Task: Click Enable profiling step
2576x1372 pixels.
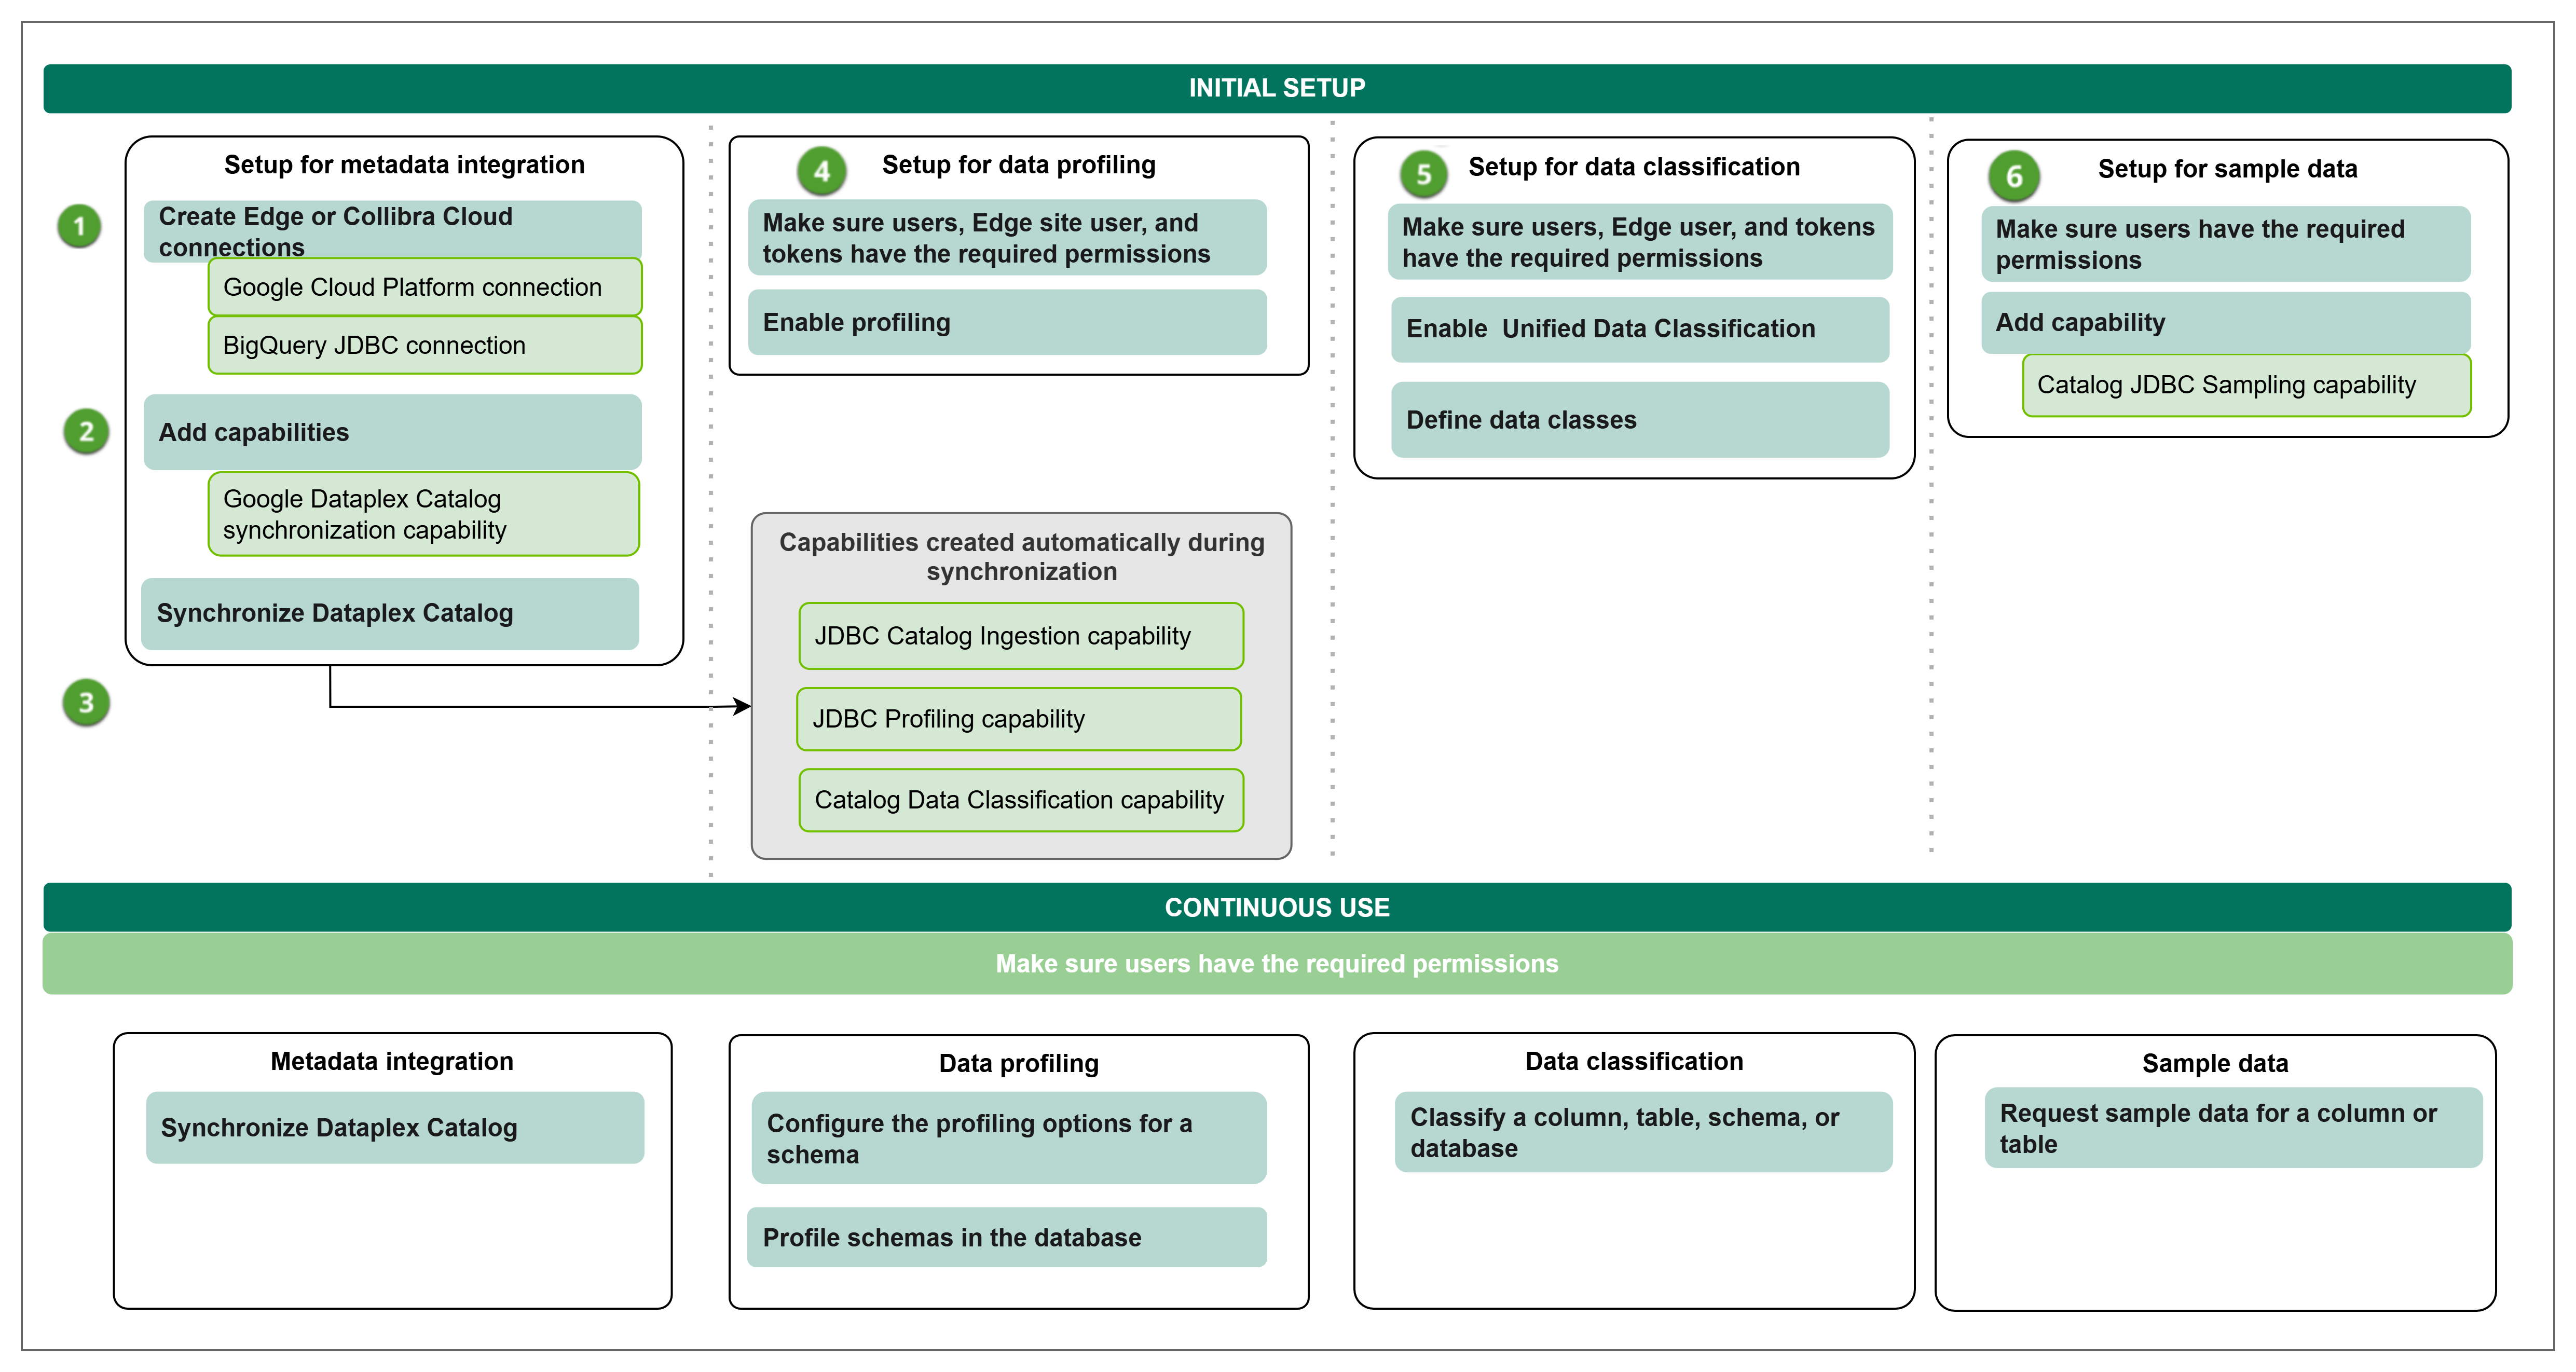Action: (1007, 322)
